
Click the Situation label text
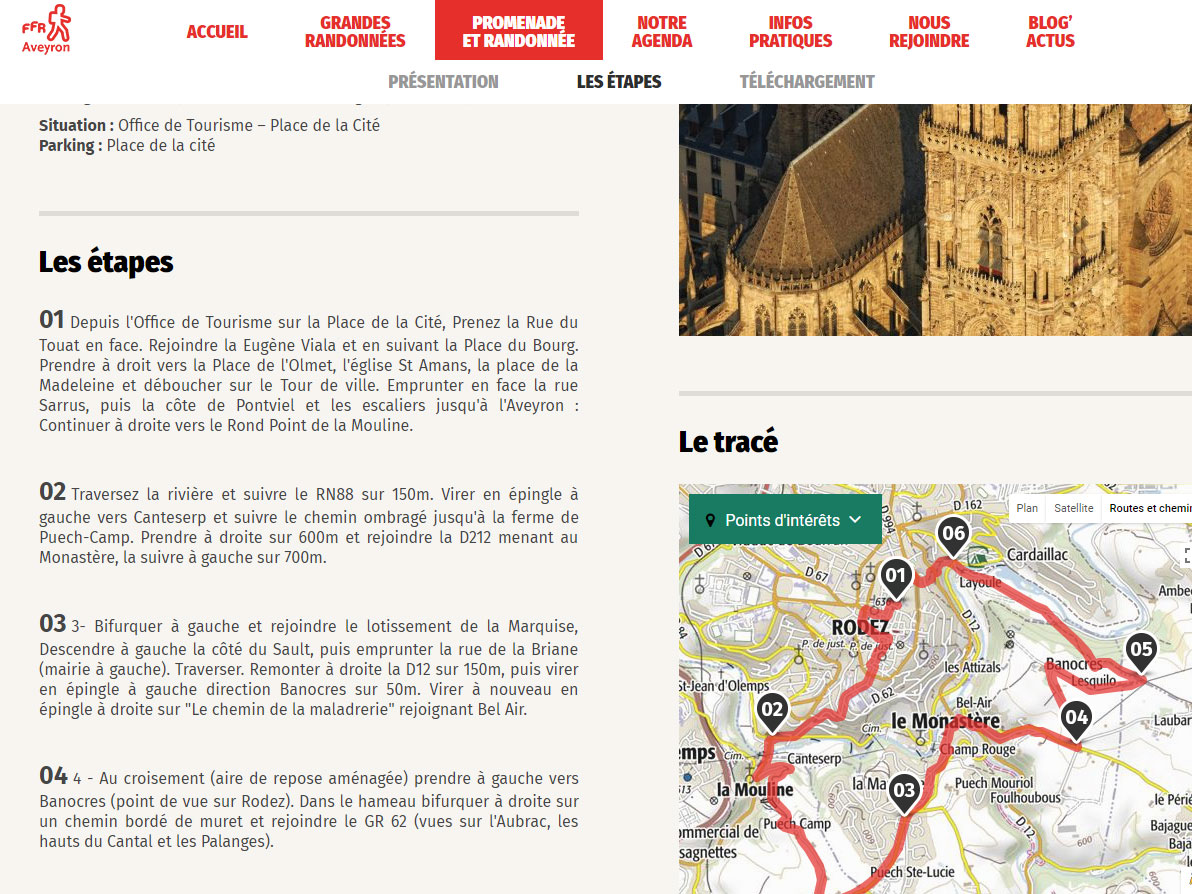pyautogui.click(x=77, y=125)
